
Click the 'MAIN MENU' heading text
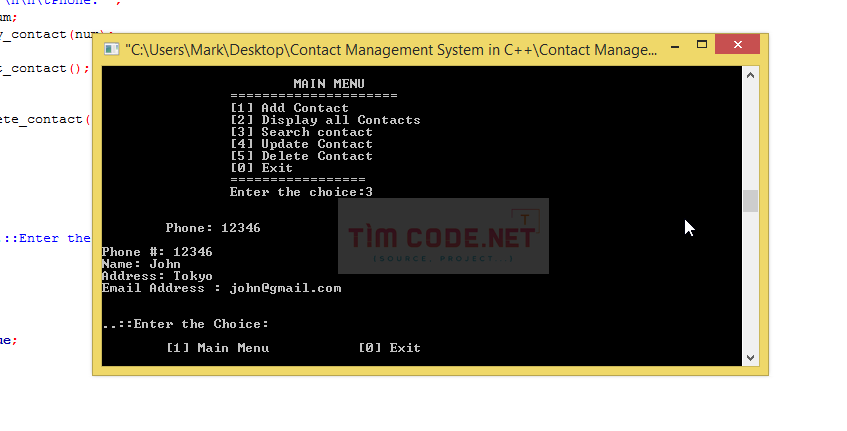tap(329, 84)
